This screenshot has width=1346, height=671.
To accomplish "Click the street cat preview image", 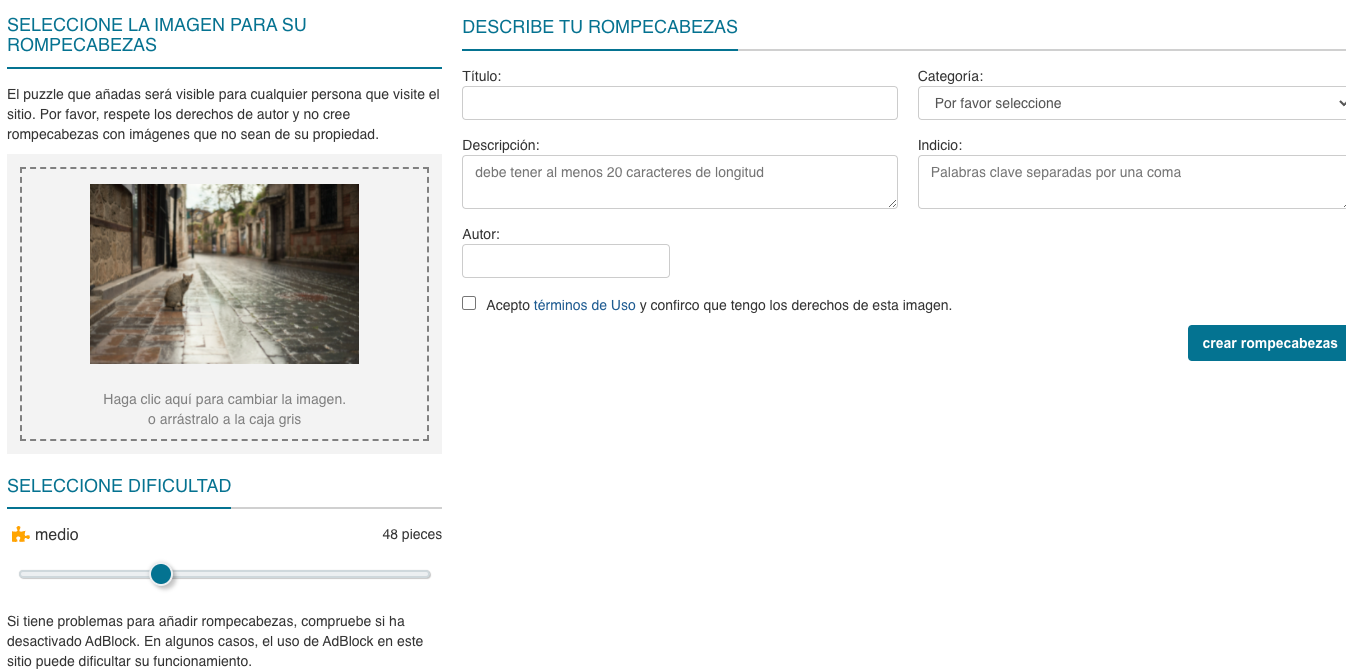I will pos(224,273).
